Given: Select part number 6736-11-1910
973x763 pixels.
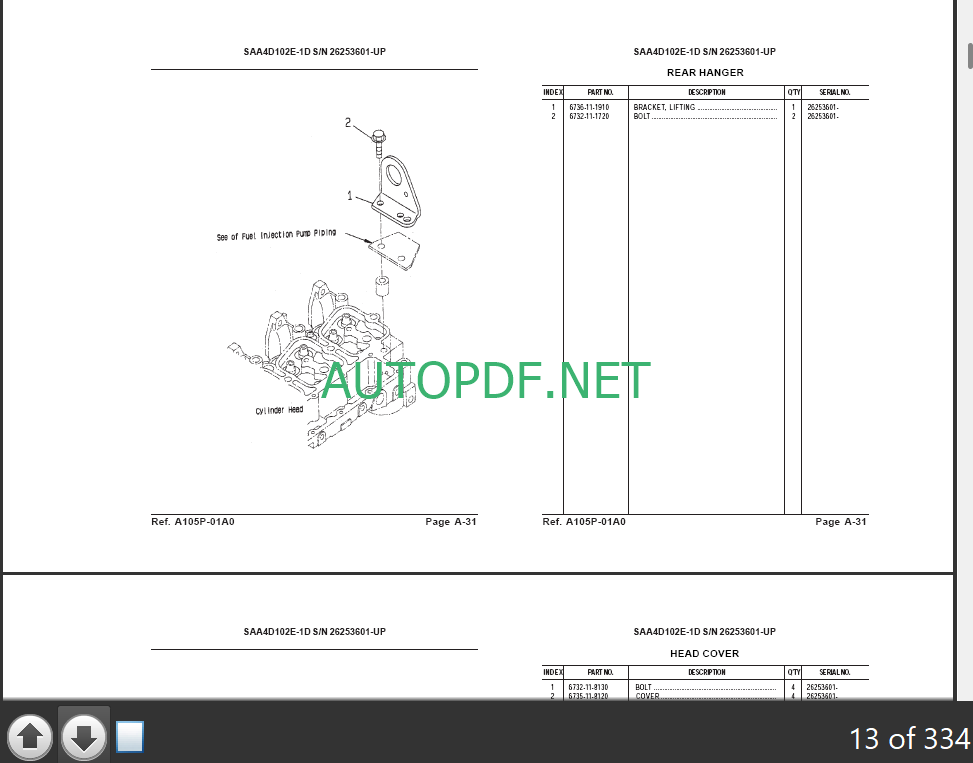Looking at the screenshot, I should (589, 107).
